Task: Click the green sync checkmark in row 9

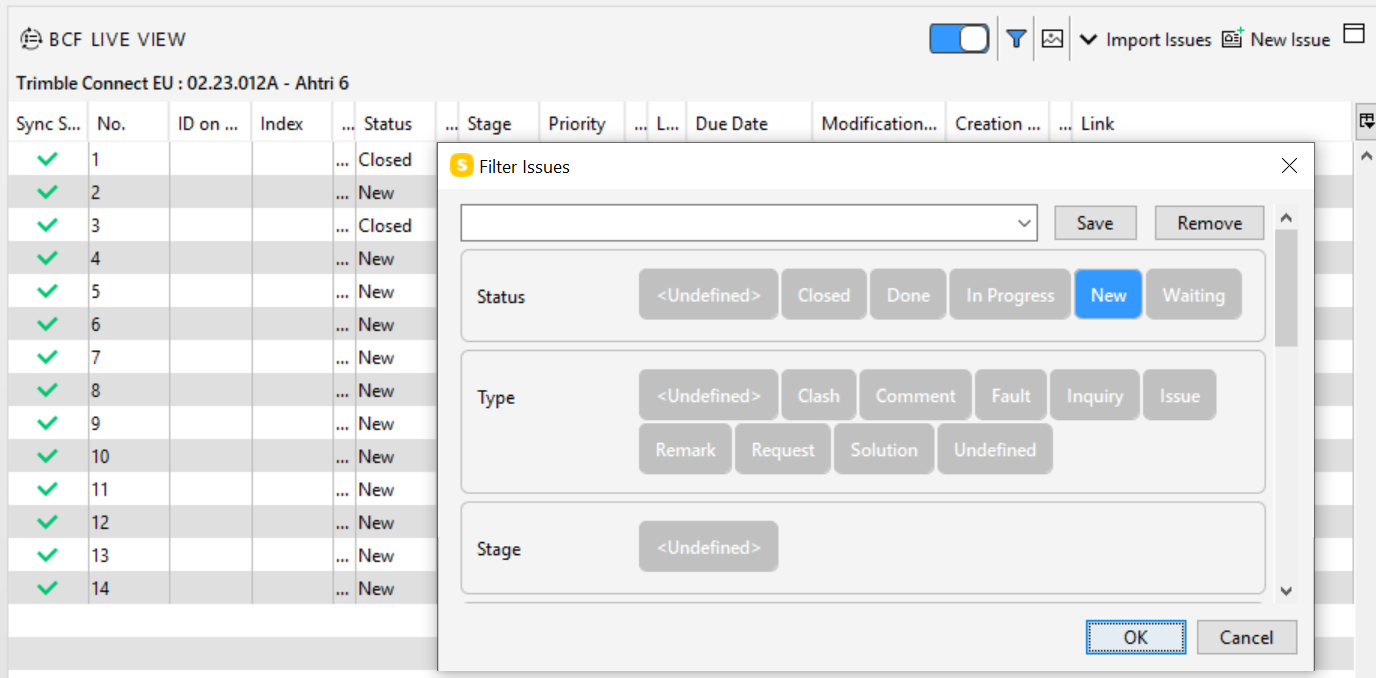Action: [x=48, y=423]
